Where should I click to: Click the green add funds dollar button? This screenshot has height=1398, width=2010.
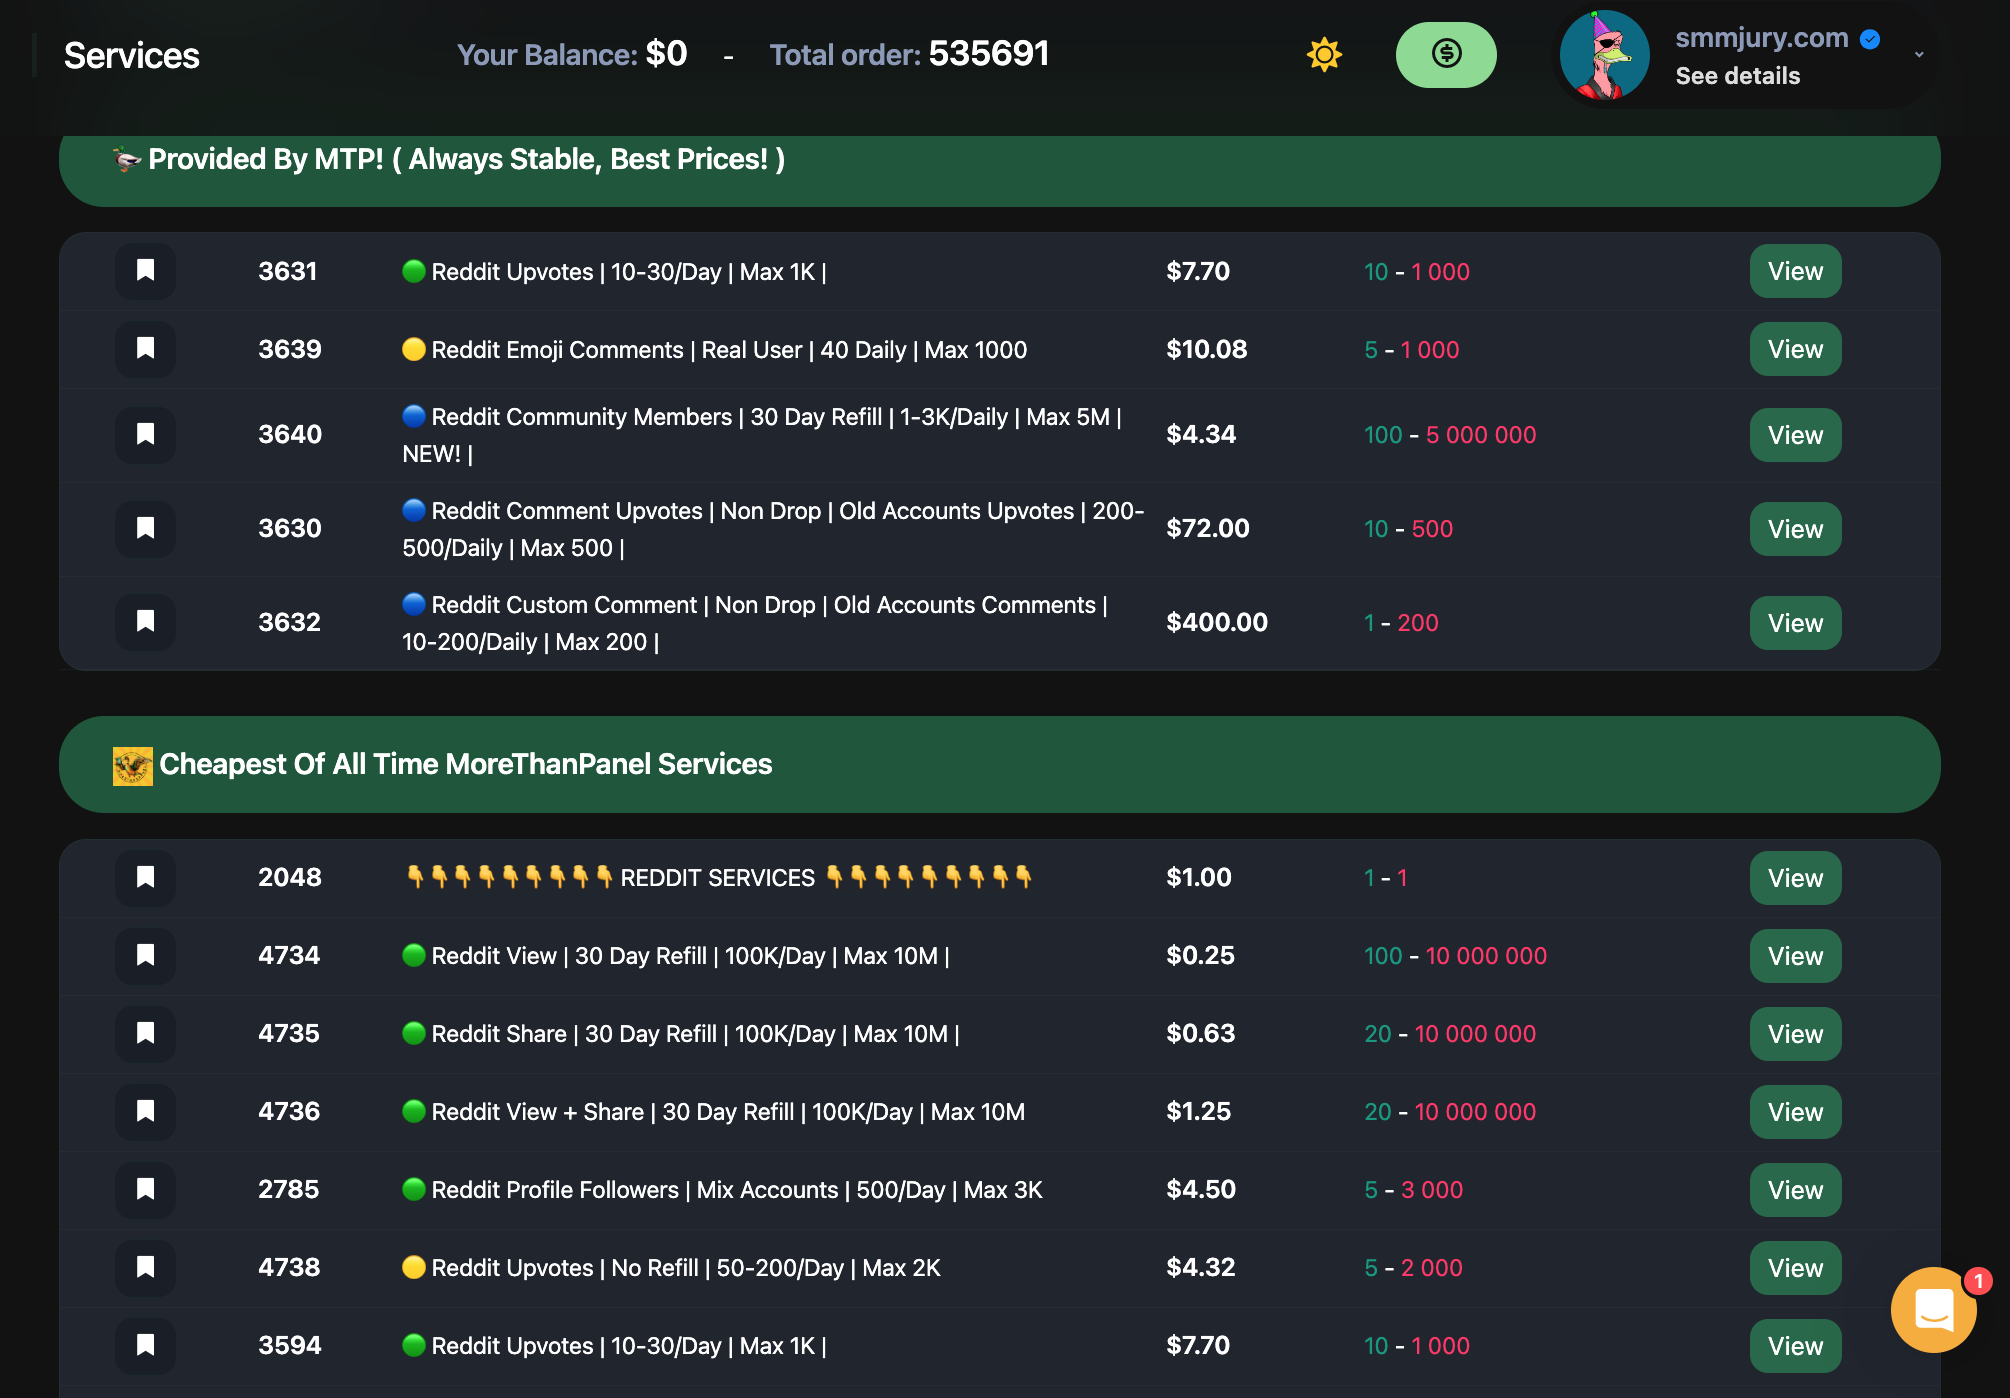[x=1446, y=55]
